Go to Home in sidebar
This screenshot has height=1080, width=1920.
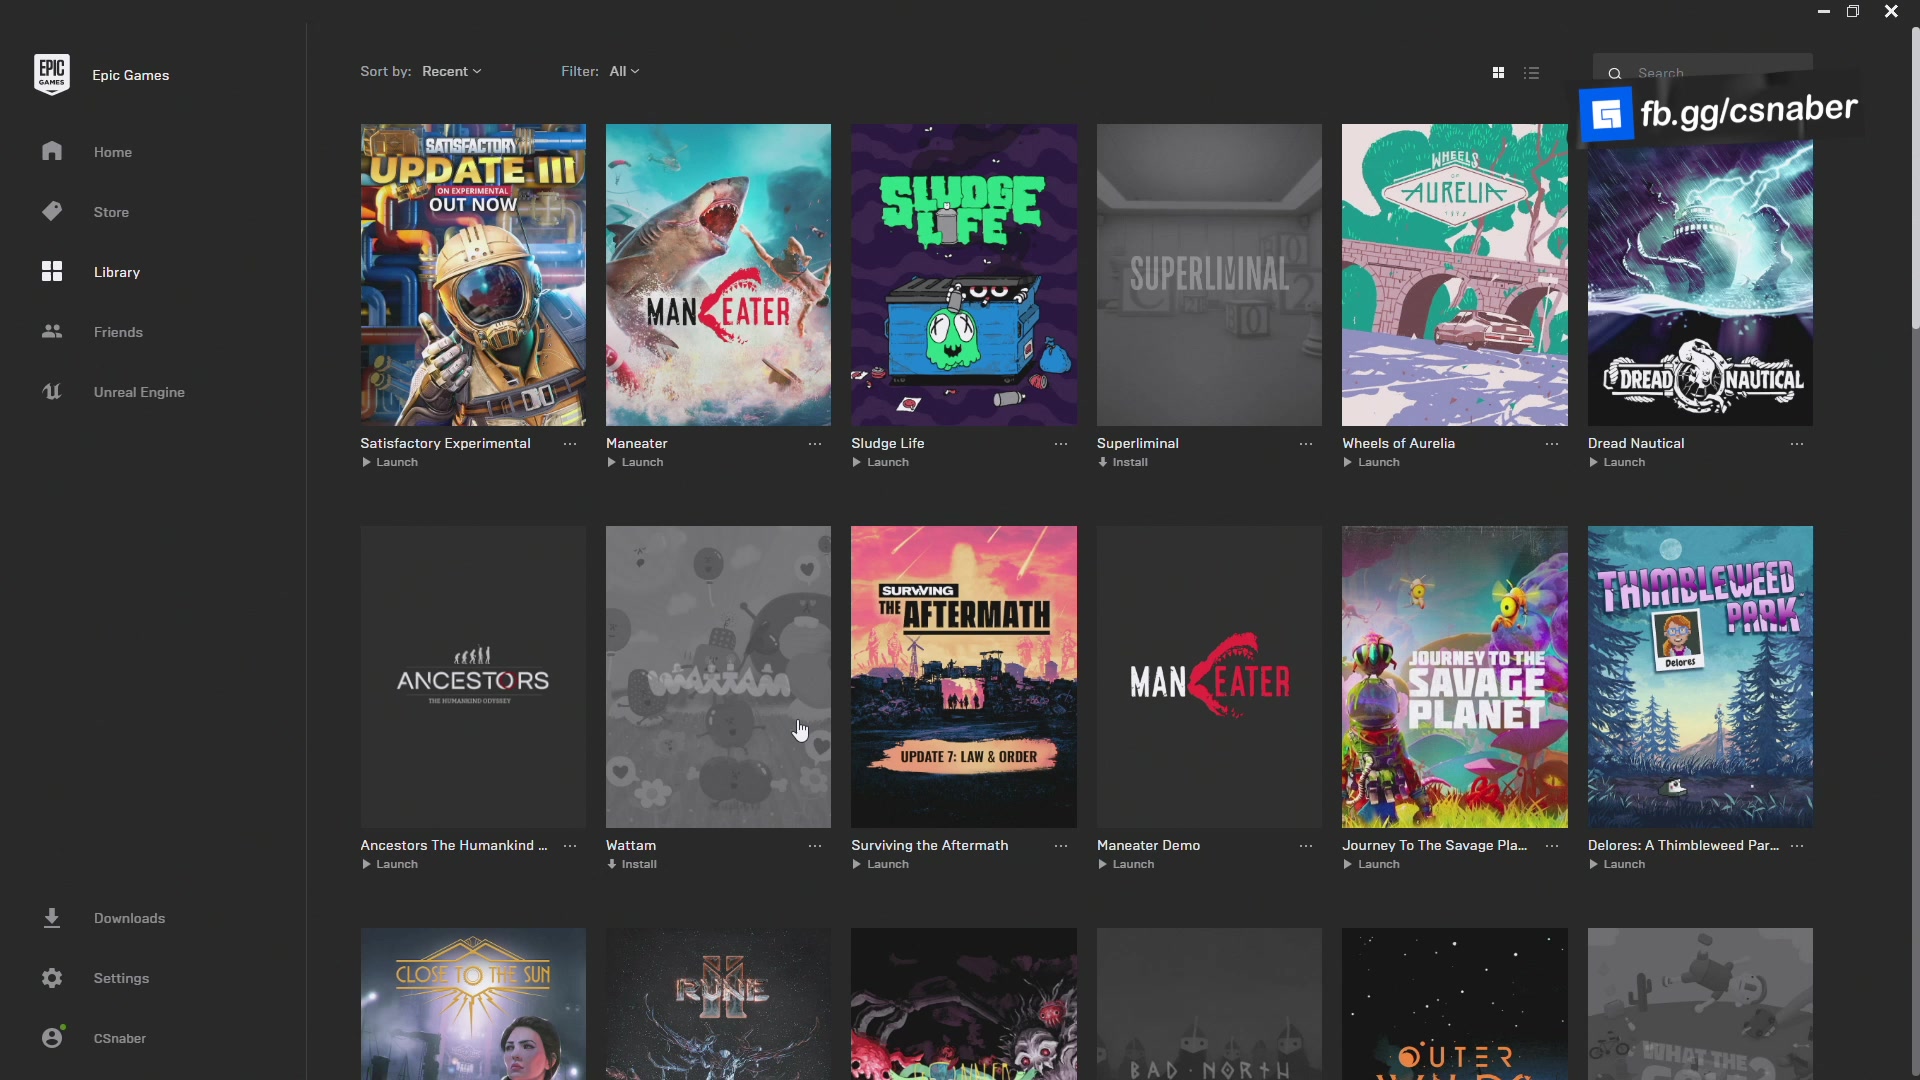click(x=113, y=152)
